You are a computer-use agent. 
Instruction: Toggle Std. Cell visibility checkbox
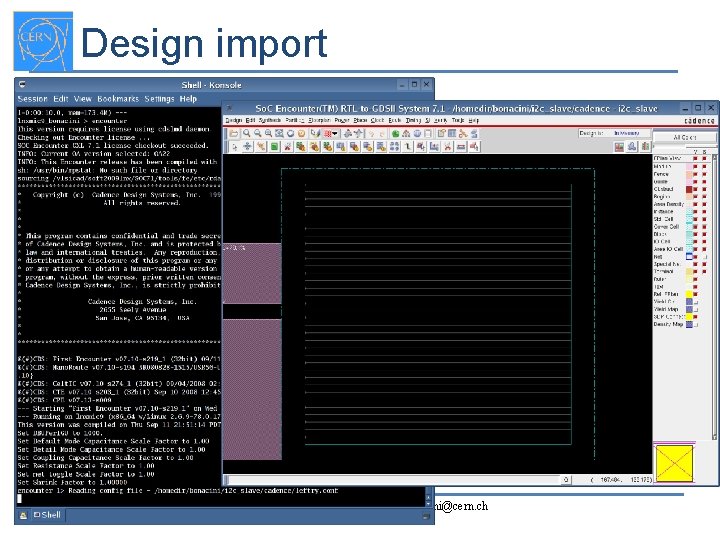pyautogui.click(x=695, y=219)
